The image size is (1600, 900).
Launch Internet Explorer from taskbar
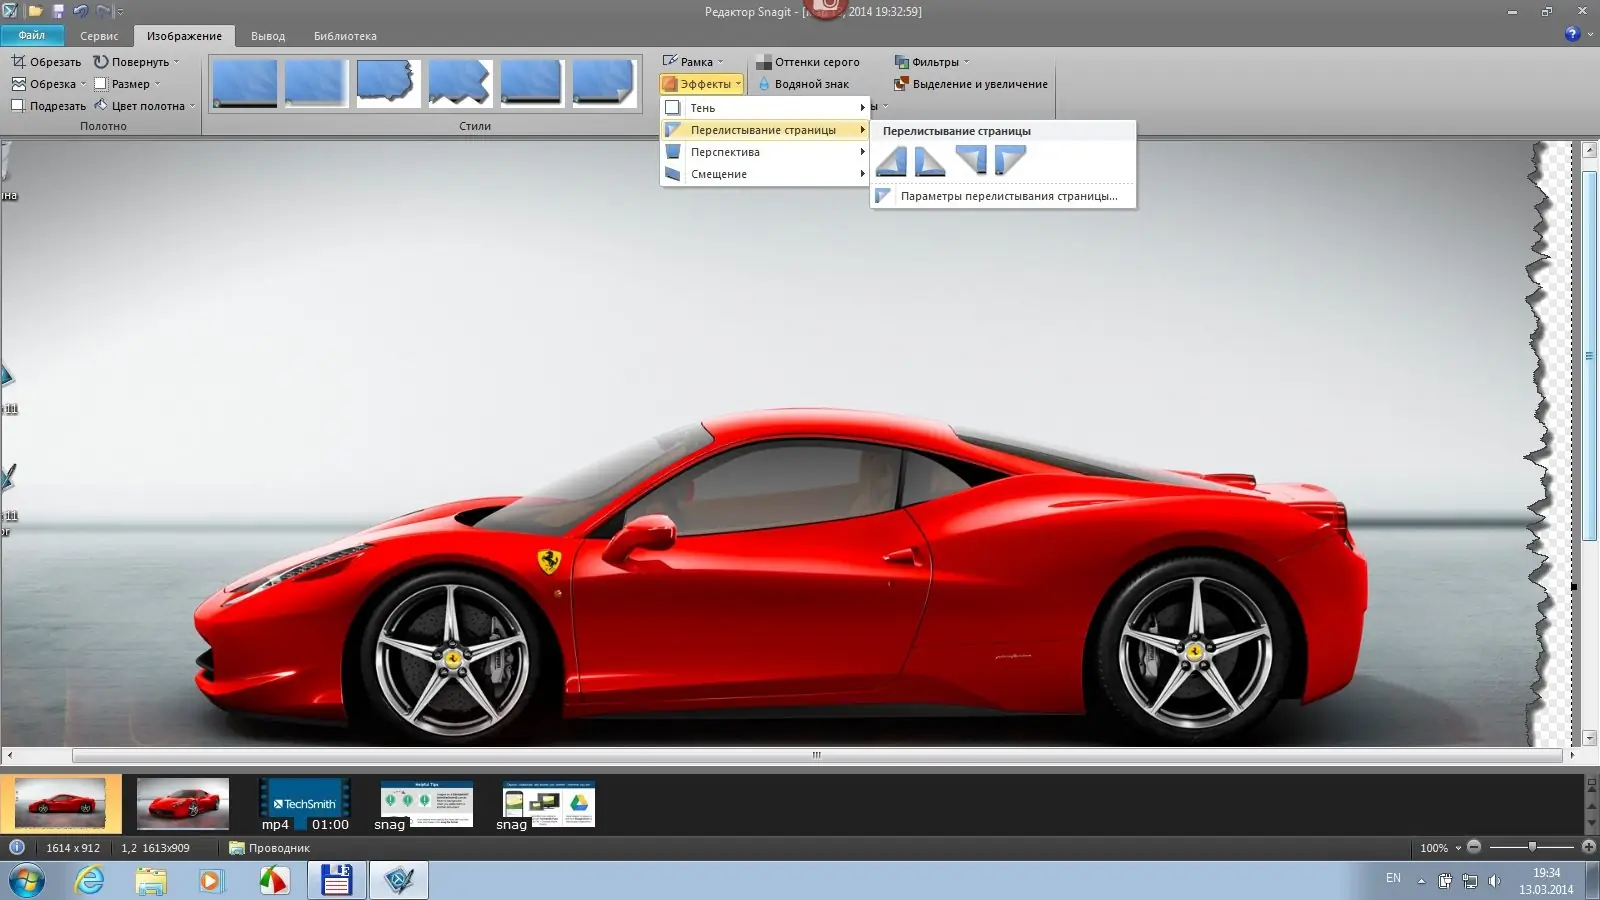click(x=90, y=881)
